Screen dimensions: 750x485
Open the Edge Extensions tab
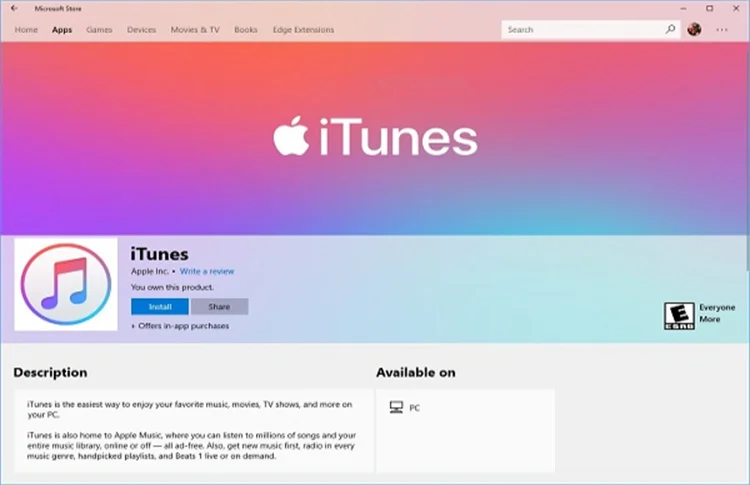pyautogui.click(x=303, y=30)
